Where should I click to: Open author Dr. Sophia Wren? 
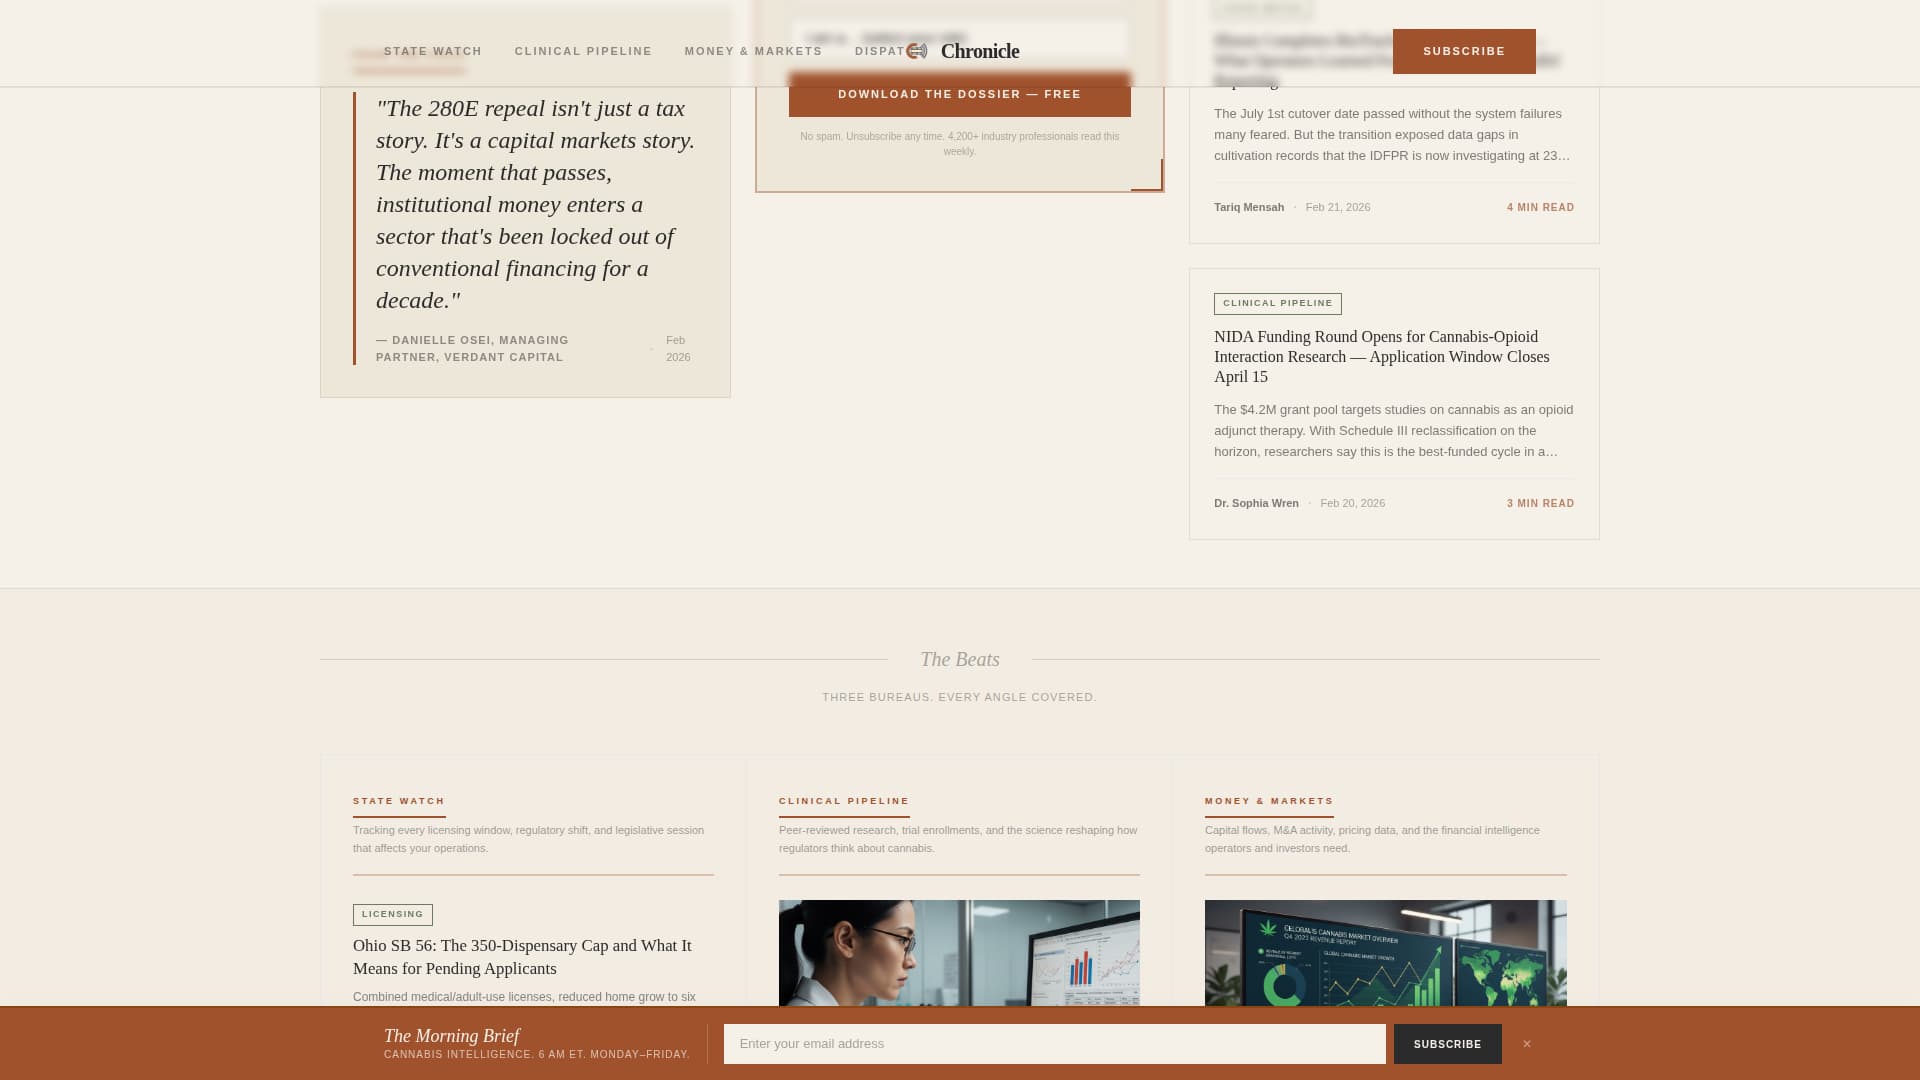[1256, 503]
